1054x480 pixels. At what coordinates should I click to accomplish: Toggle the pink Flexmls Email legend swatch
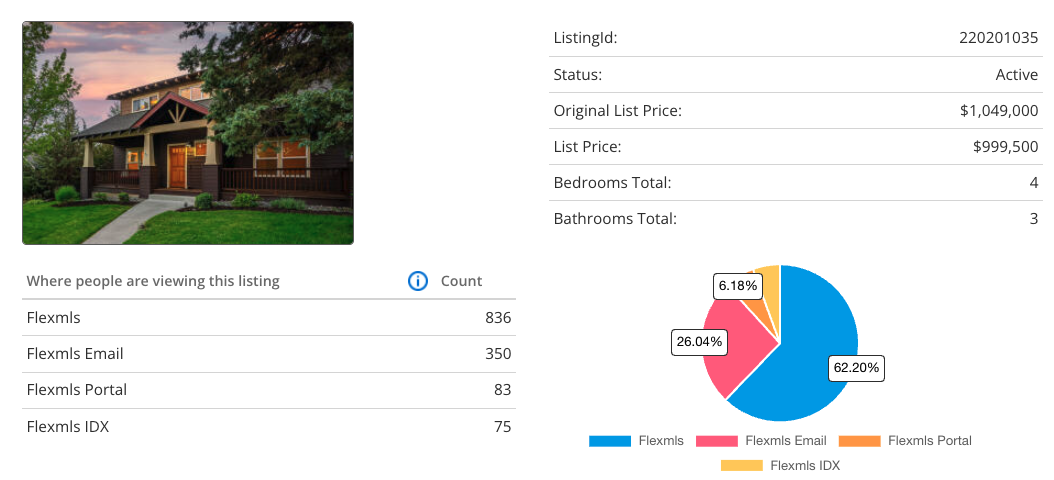point(716,441)
